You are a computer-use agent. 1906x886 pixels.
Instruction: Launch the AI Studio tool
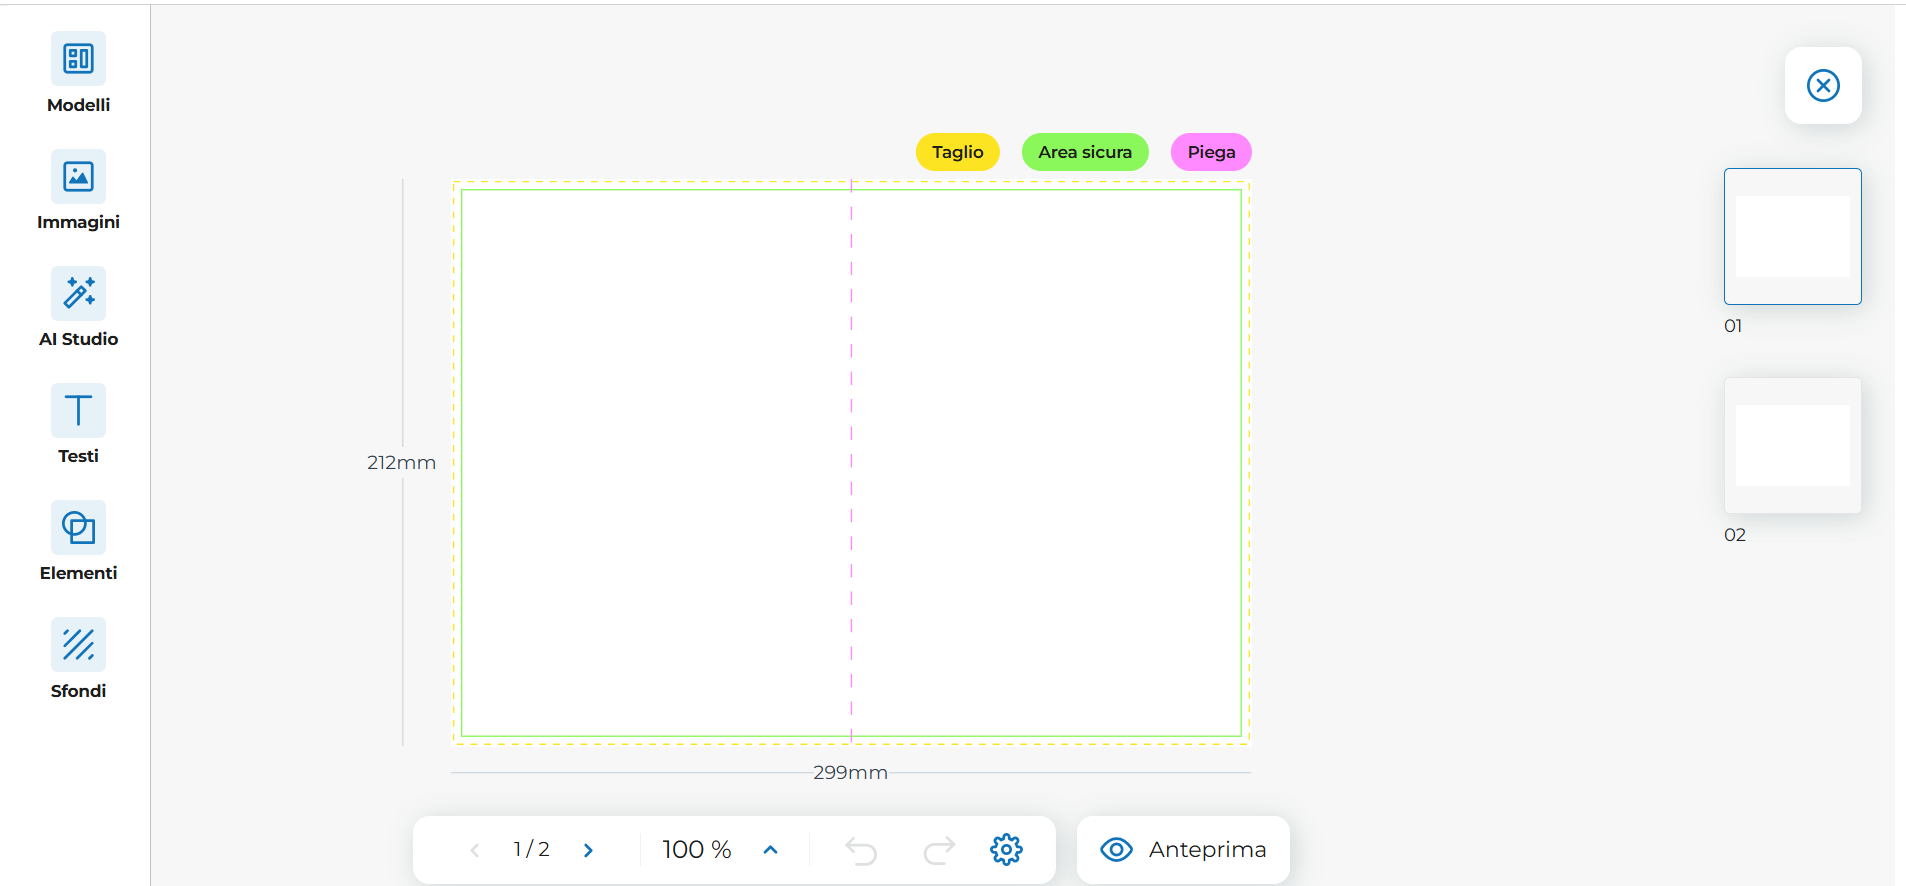click(x=78, y=294)
